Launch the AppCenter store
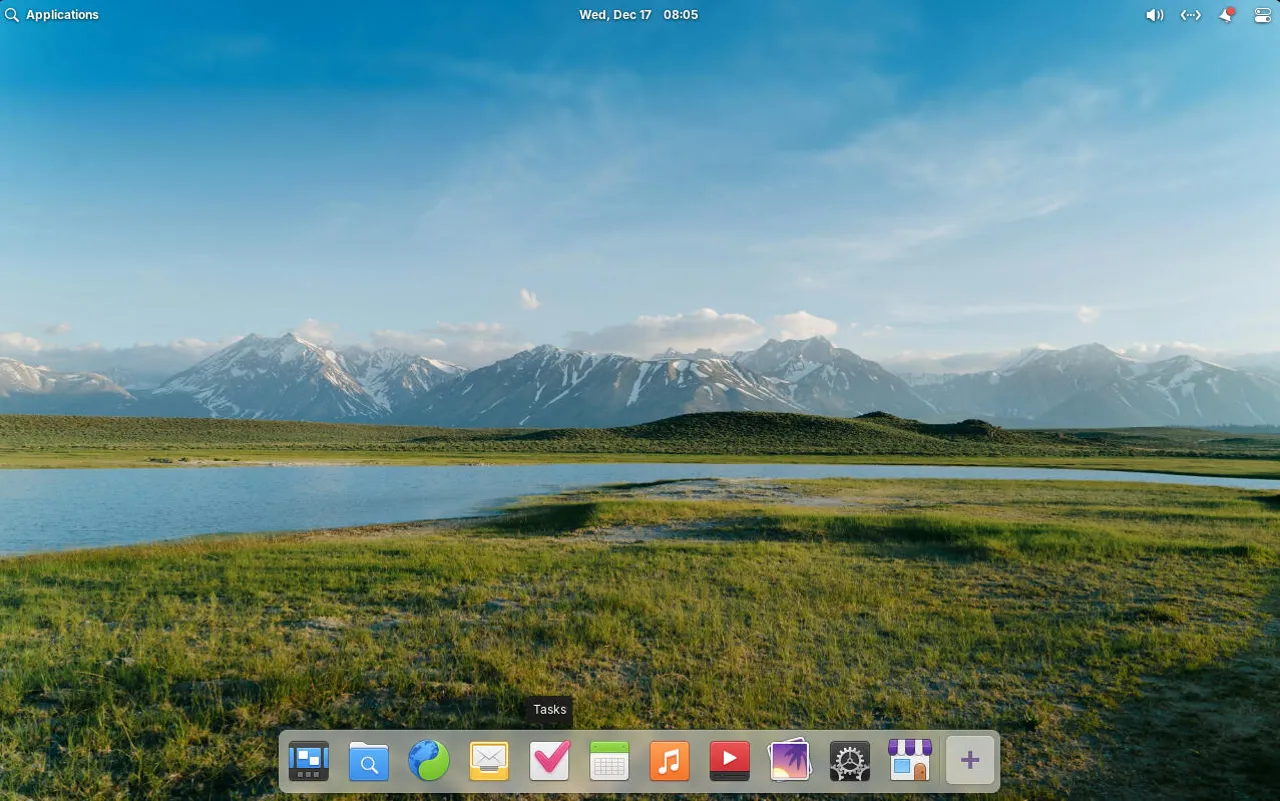 click(910, 760)
